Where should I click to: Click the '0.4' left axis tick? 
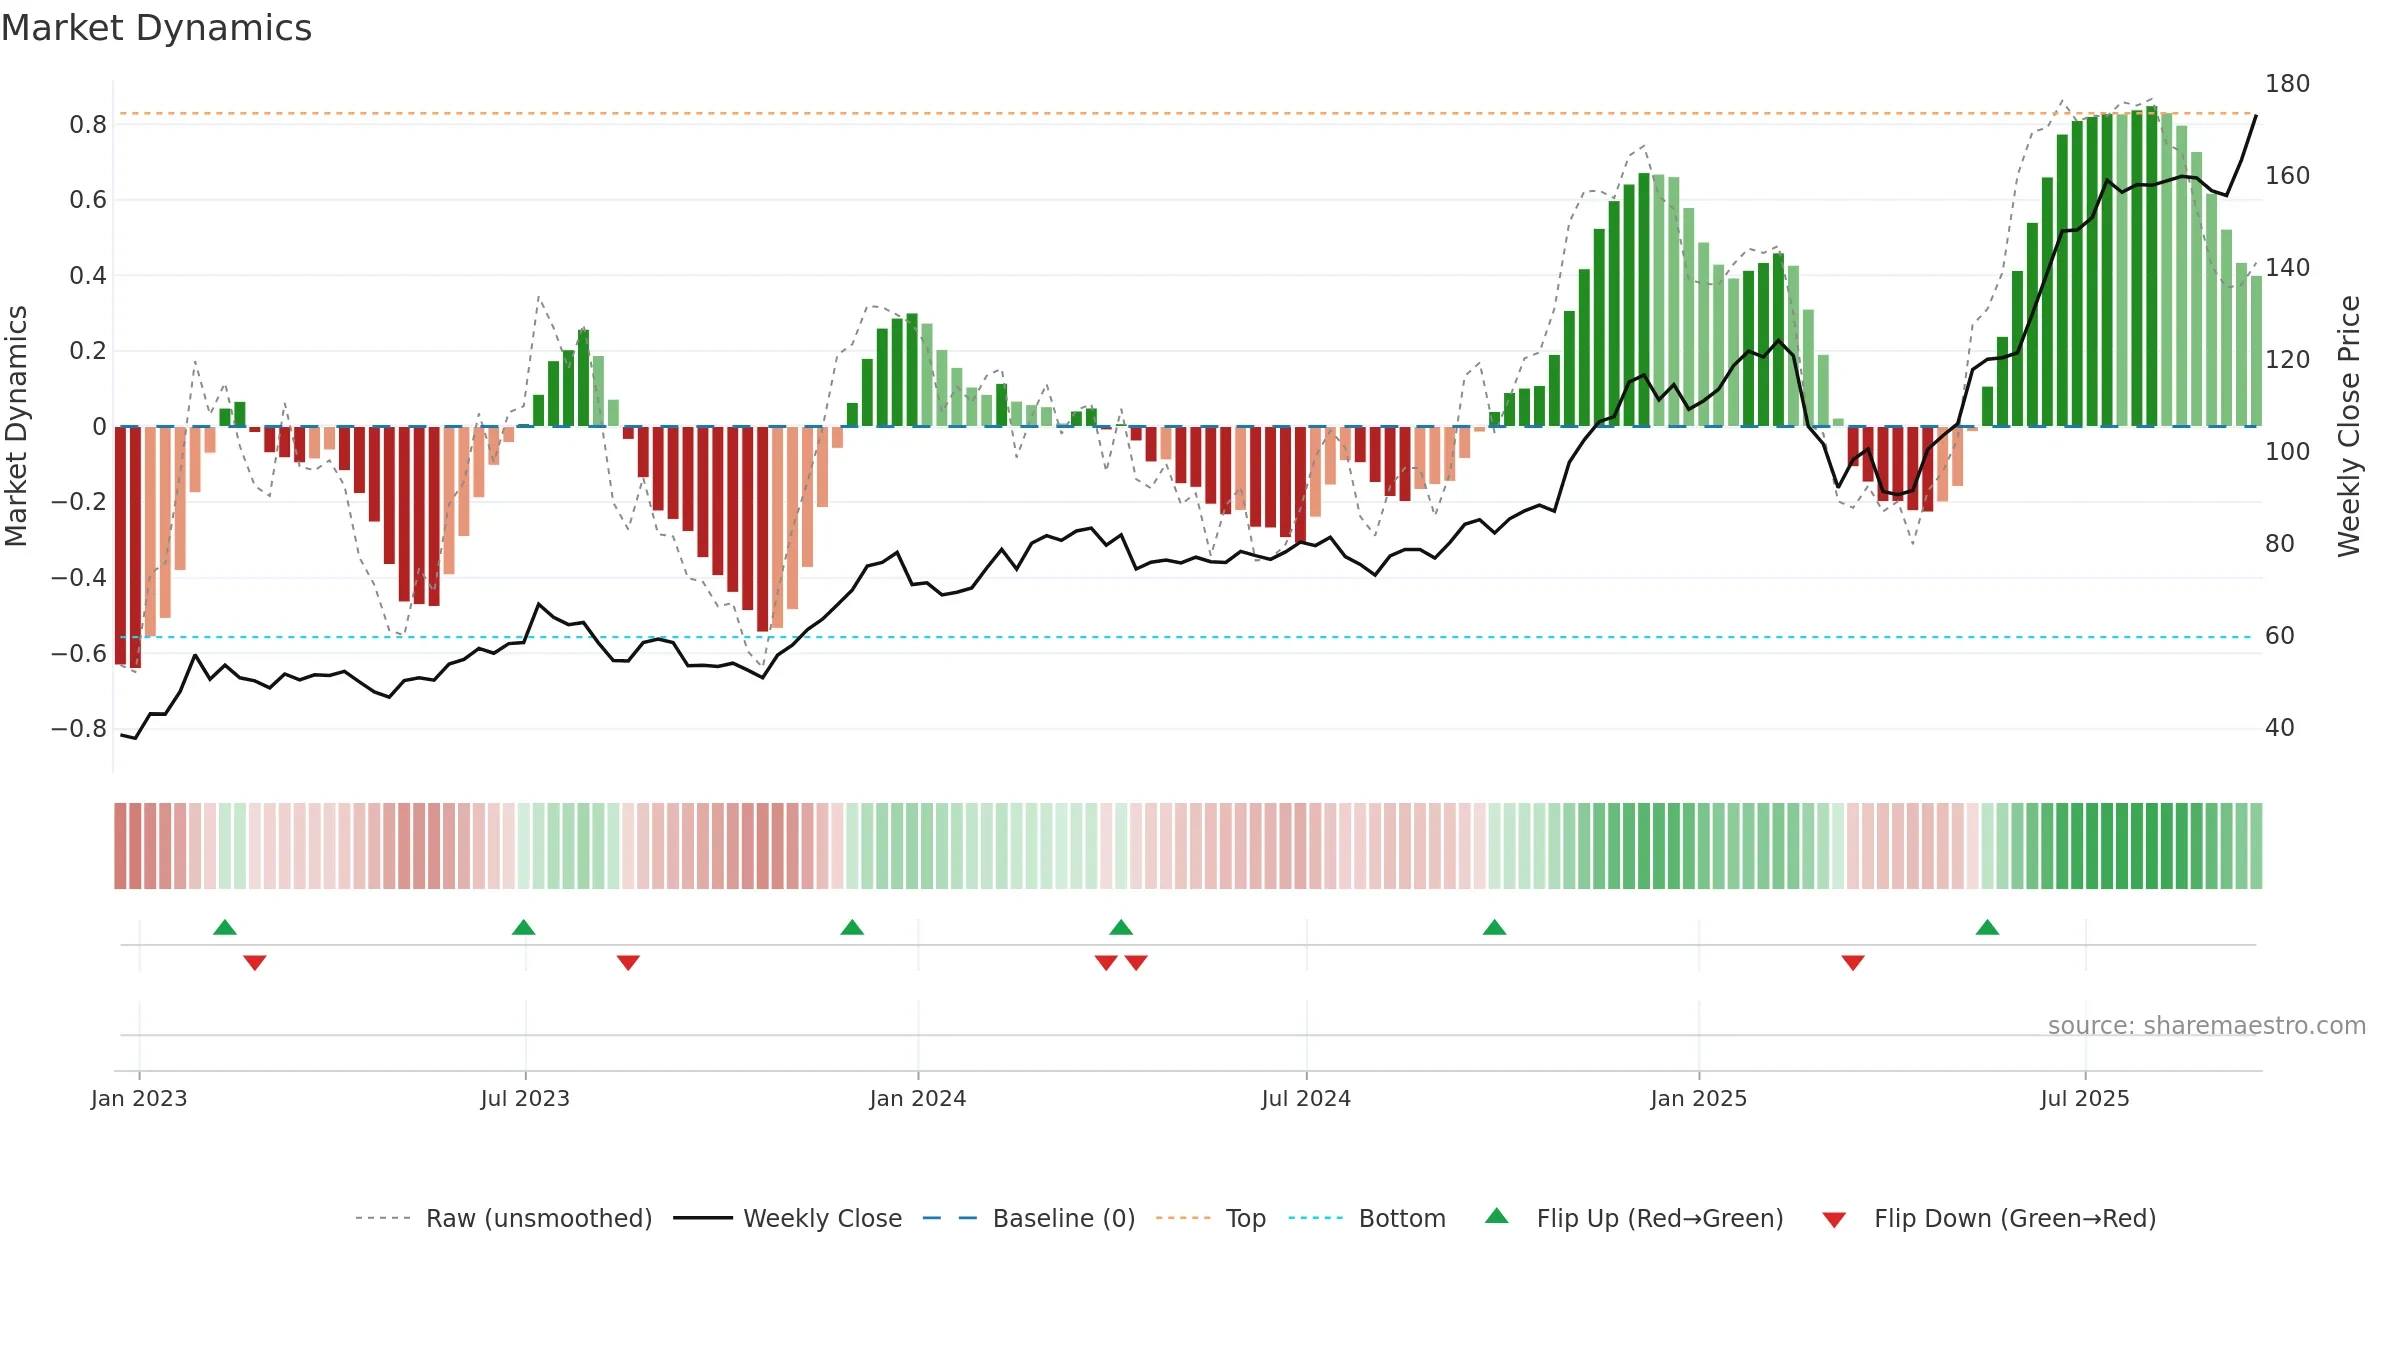click(88, 276)
